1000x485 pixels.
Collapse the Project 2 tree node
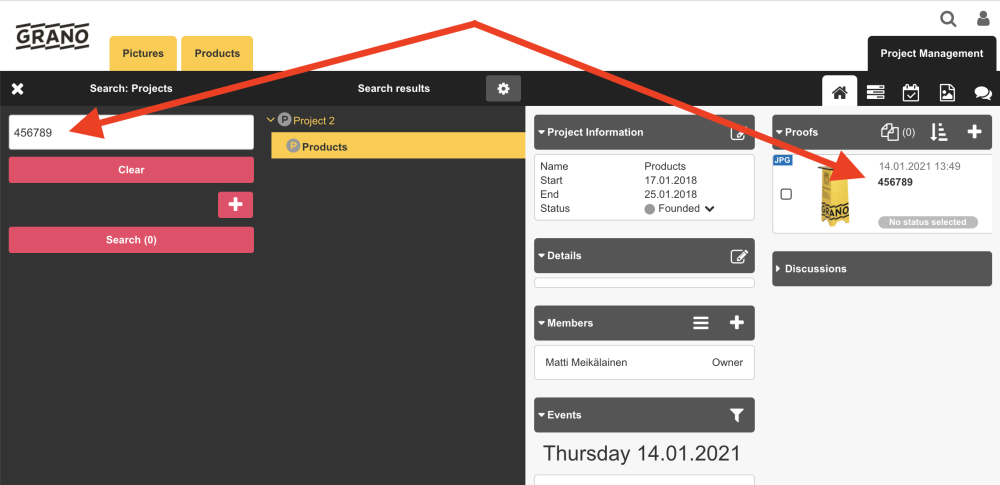coord(270,120)
